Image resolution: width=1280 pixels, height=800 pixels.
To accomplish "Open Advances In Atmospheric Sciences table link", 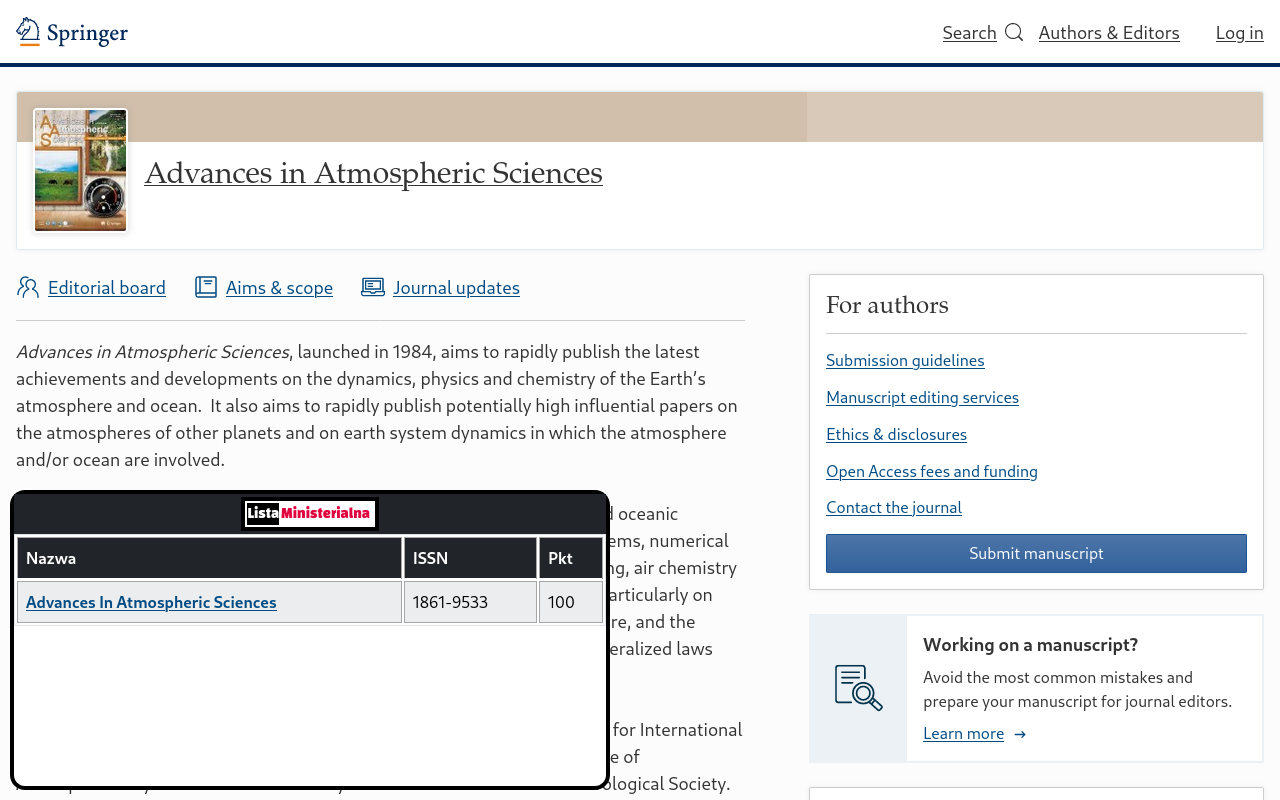I will click(151, 603).
